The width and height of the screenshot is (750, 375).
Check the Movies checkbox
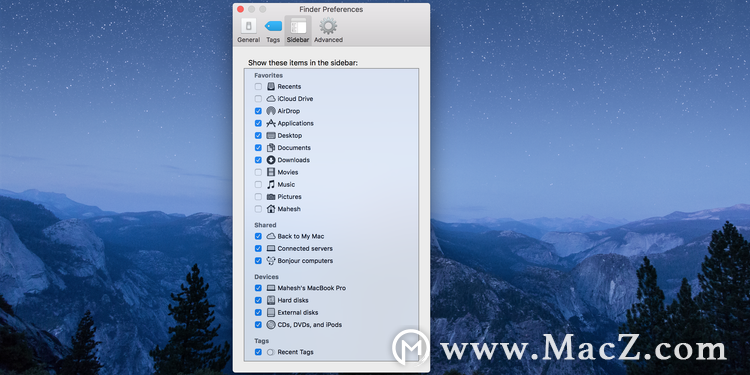258,172
